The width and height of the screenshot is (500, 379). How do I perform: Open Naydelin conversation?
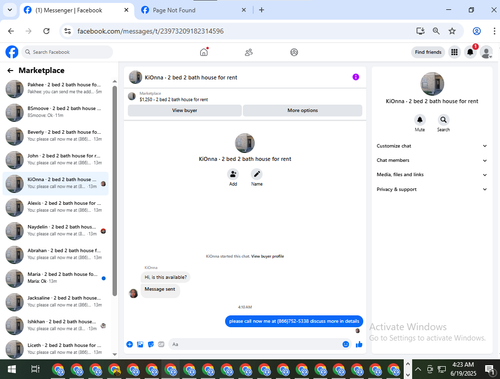pyautogui.click(x=57, y=230)
